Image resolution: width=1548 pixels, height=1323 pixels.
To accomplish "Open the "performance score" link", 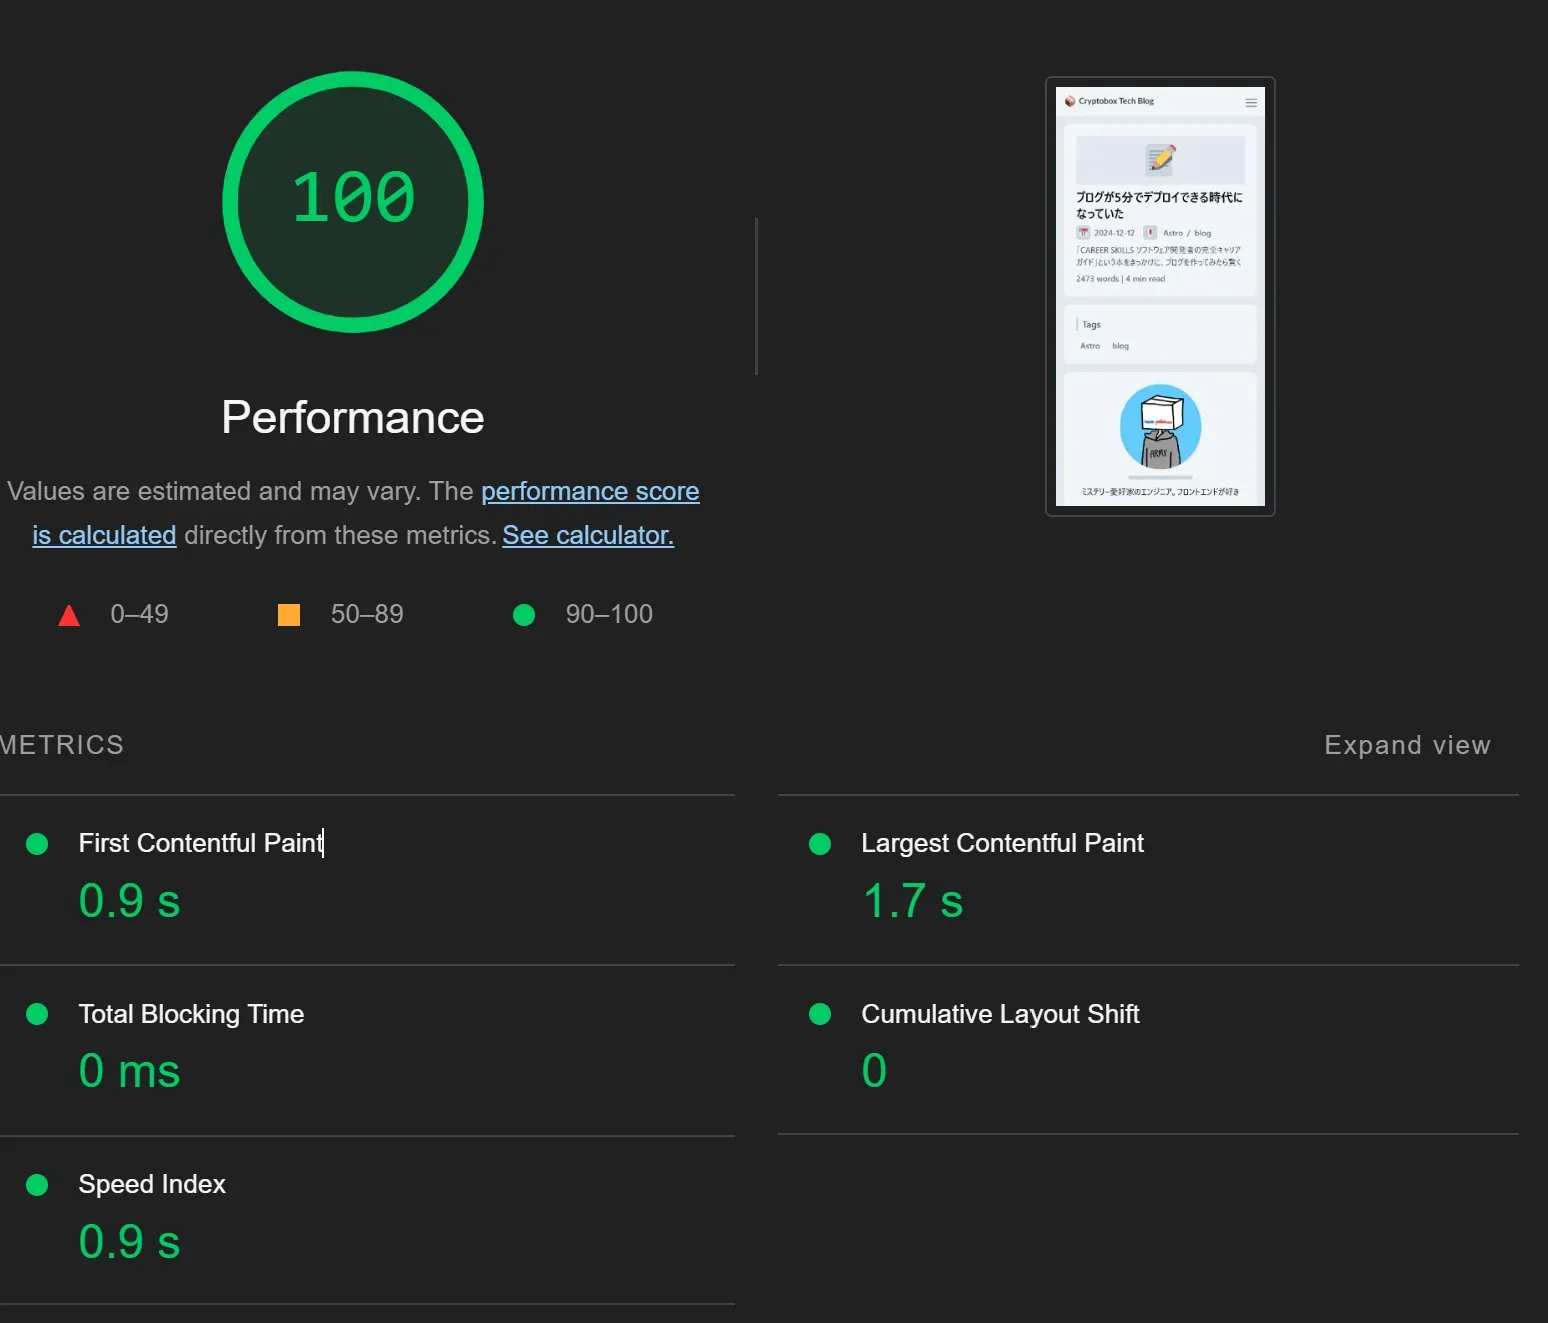I will (x=590, y=491).
